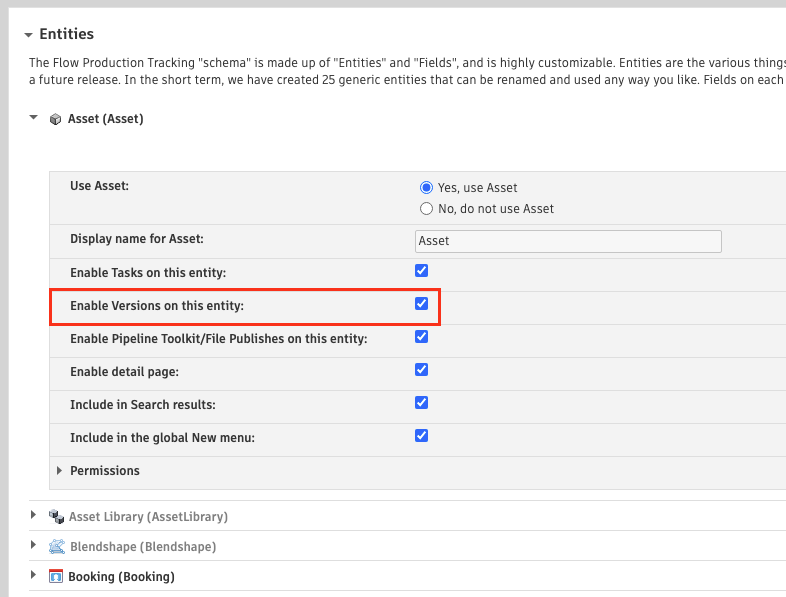Expand the Blendshape entity arrow

click(x=34, y=546)
